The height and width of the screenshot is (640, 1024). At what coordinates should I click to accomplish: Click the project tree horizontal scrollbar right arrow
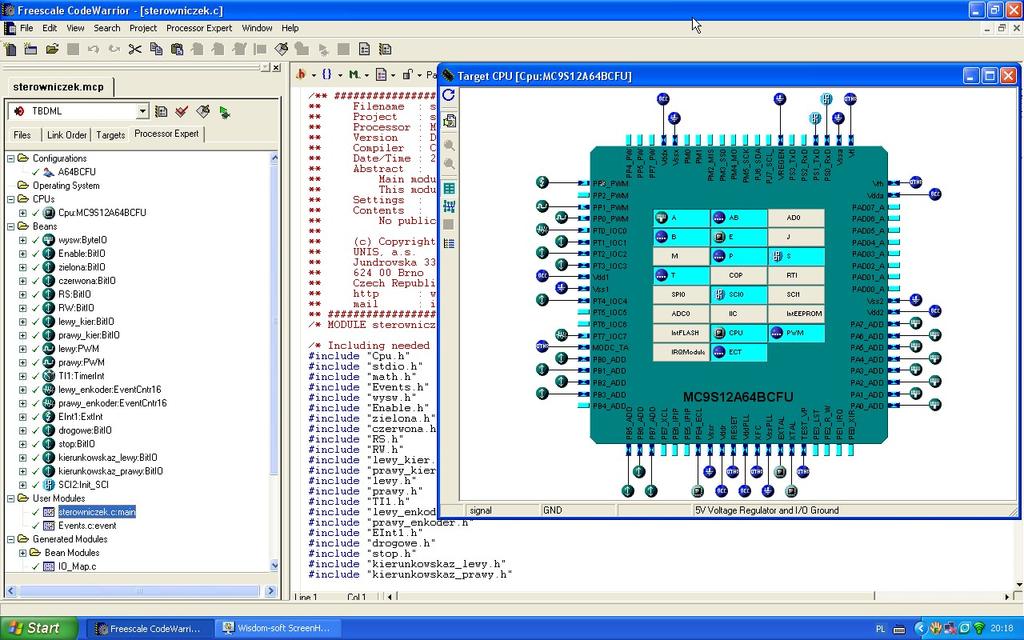point(271,591)
